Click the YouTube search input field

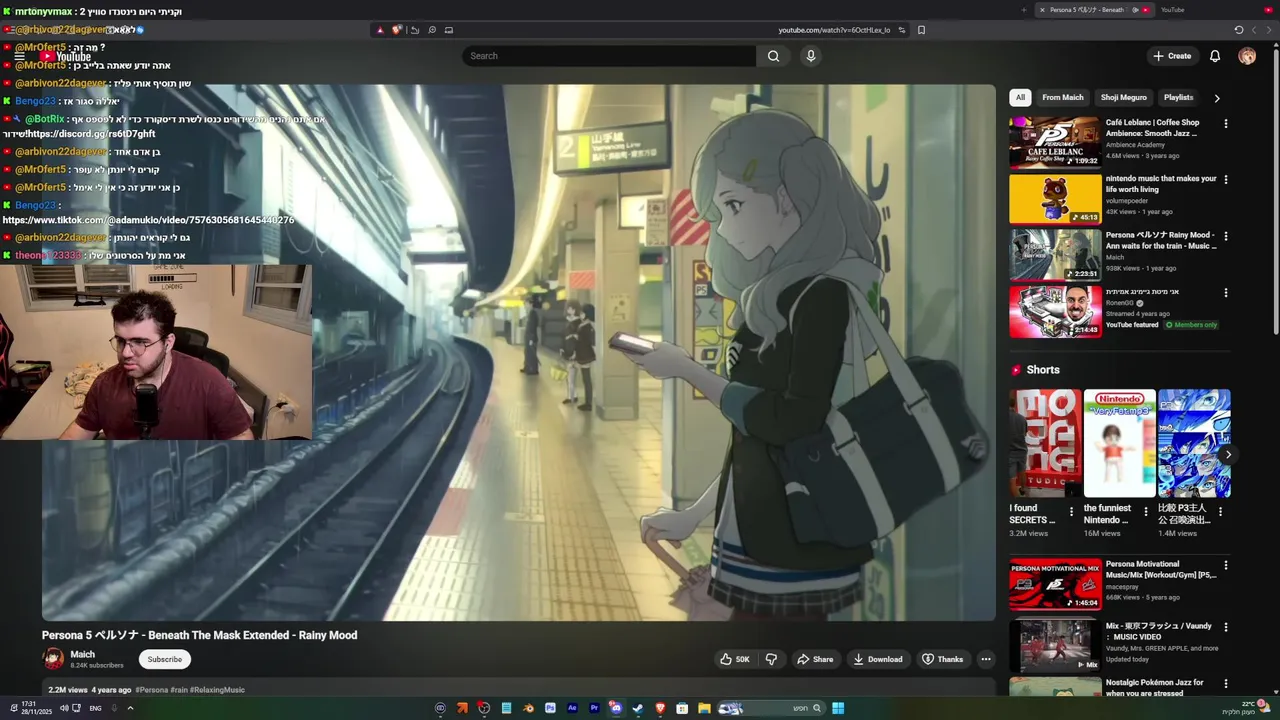(610, 56)
